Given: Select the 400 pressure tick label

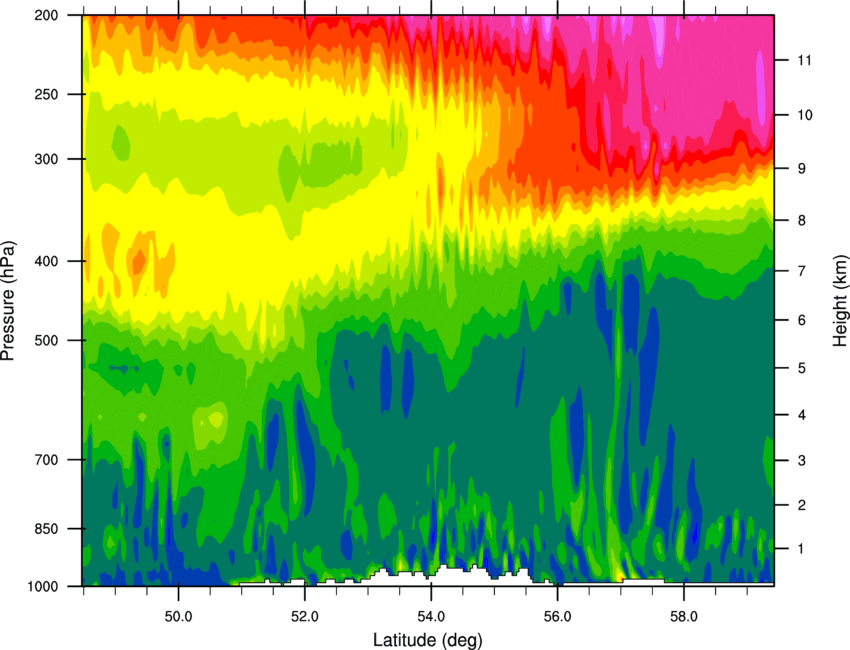Looking at the screenshot, I should (x=46, y=261).
